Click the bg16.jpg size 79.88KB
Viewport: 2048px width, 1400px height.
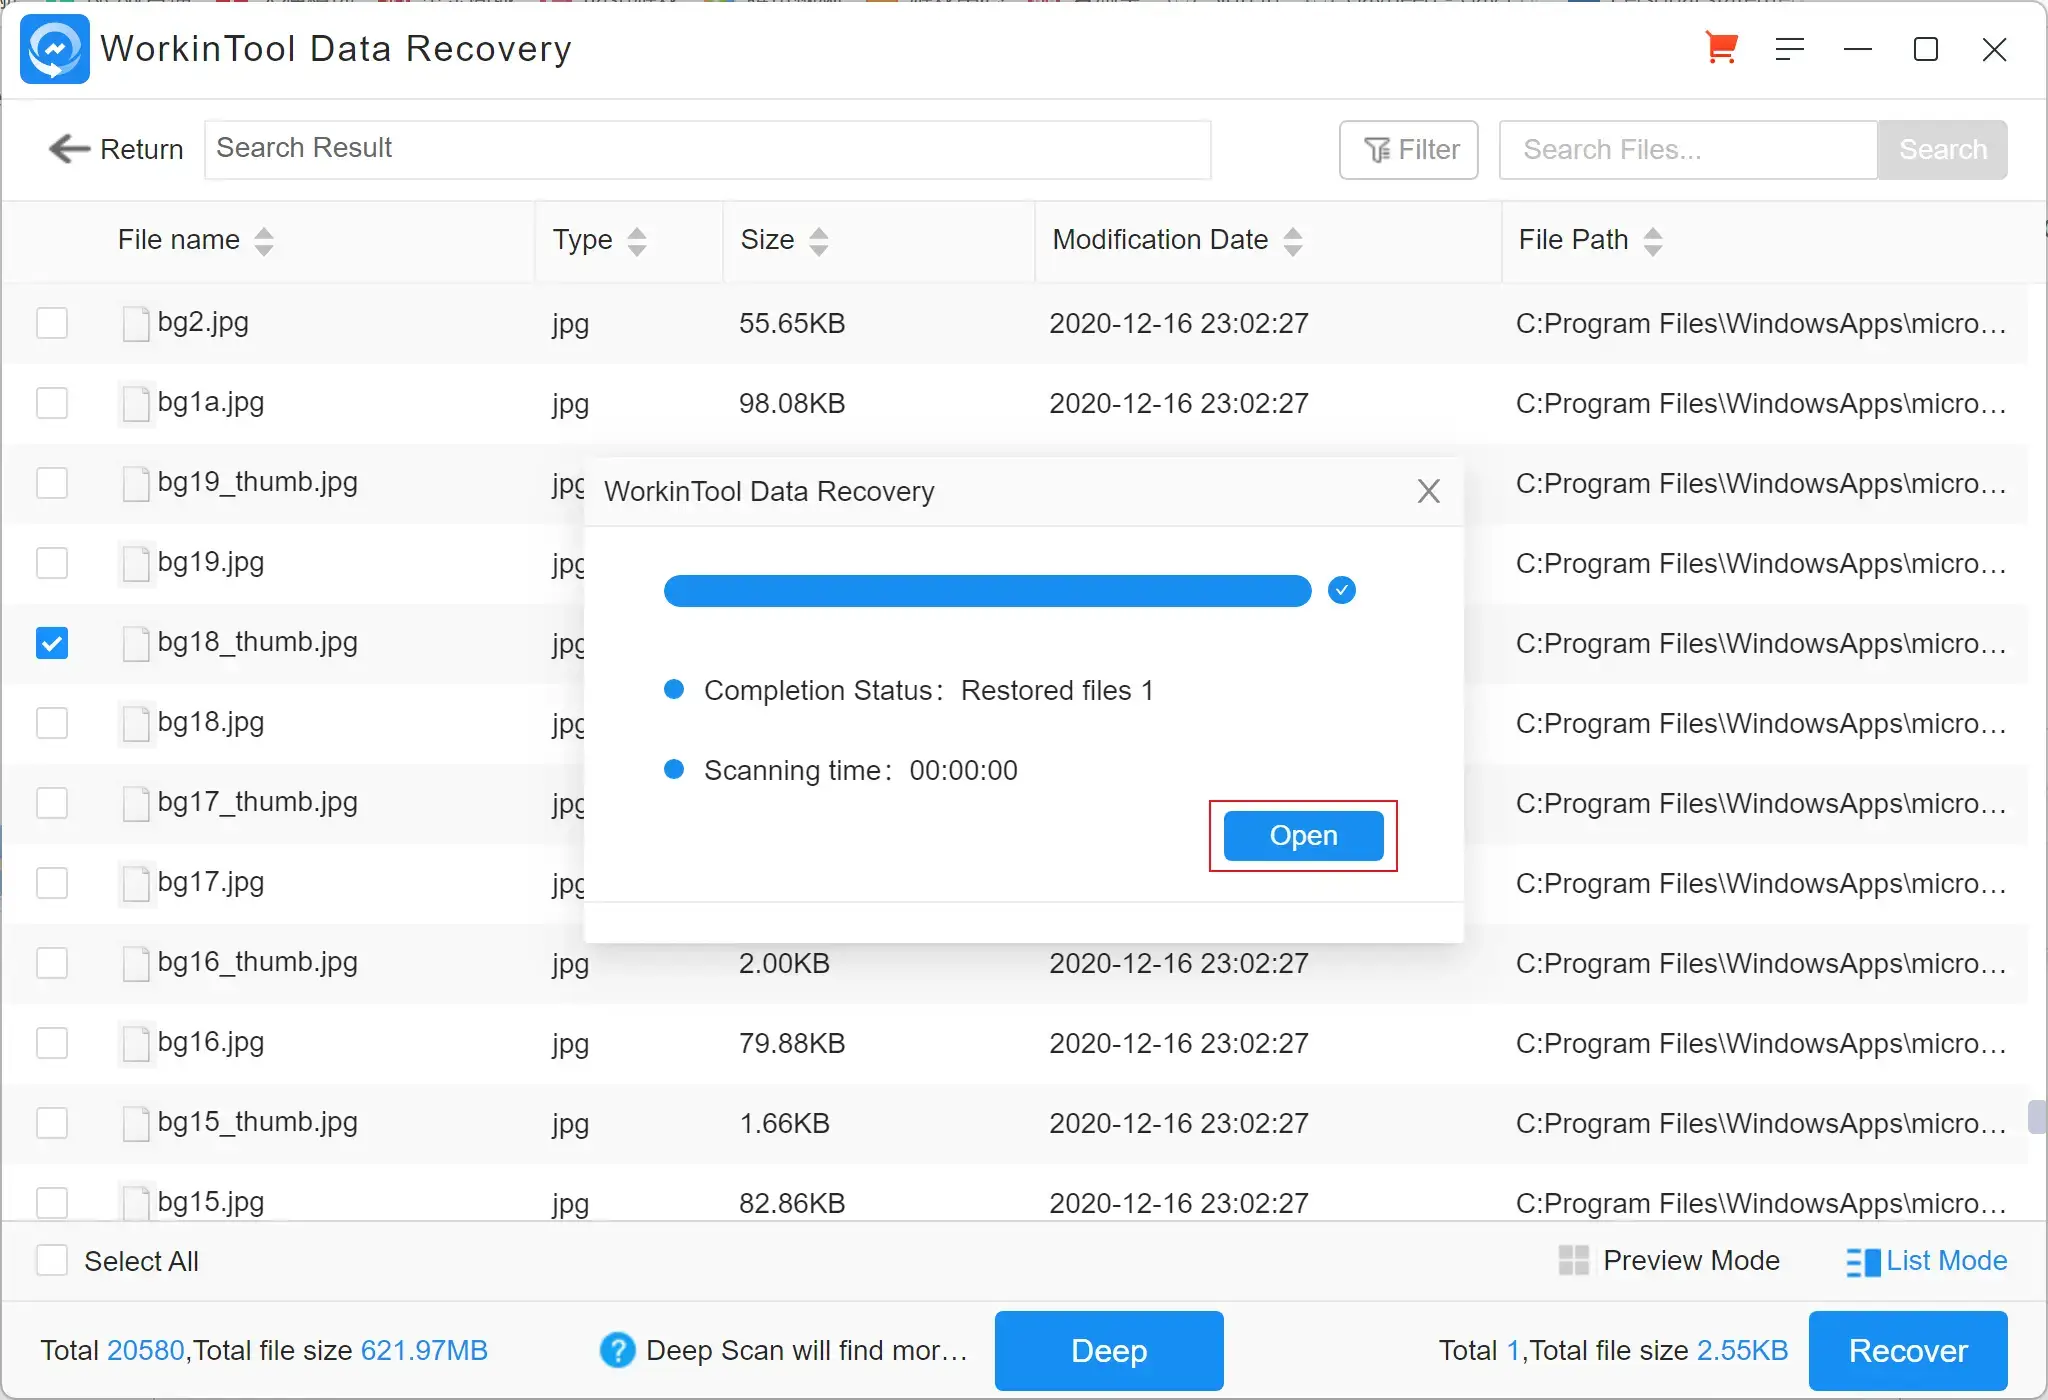point(792,1043)
